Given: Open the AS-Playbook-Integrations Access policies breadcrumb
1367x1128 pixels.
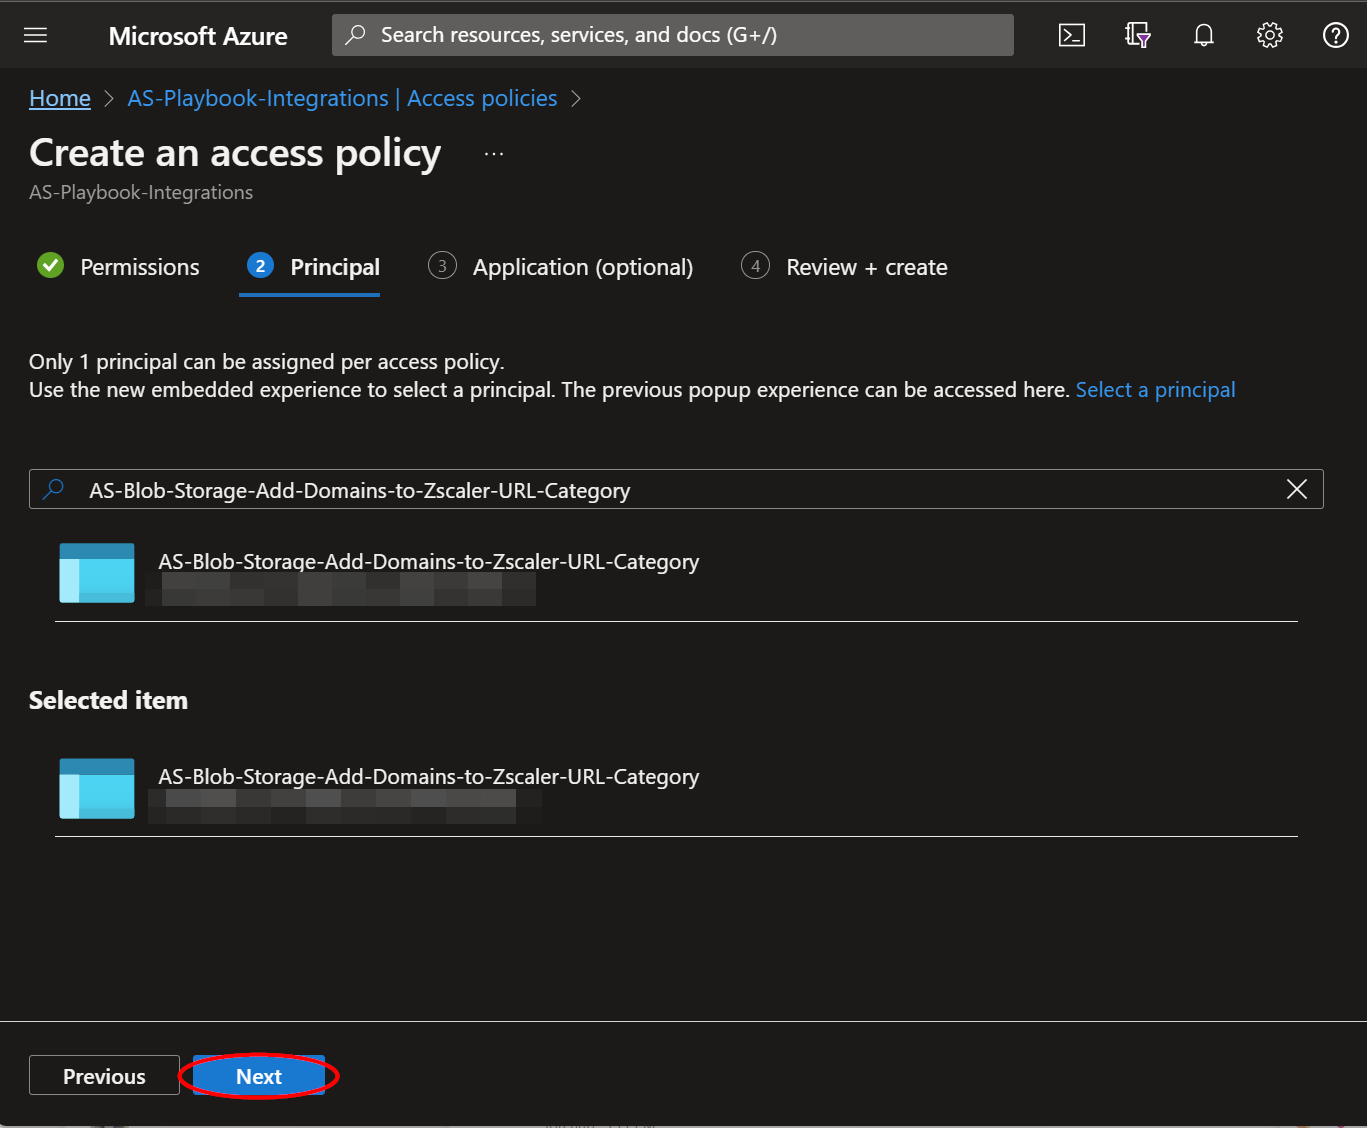Looking at the screenshot, I should point(342,98).
